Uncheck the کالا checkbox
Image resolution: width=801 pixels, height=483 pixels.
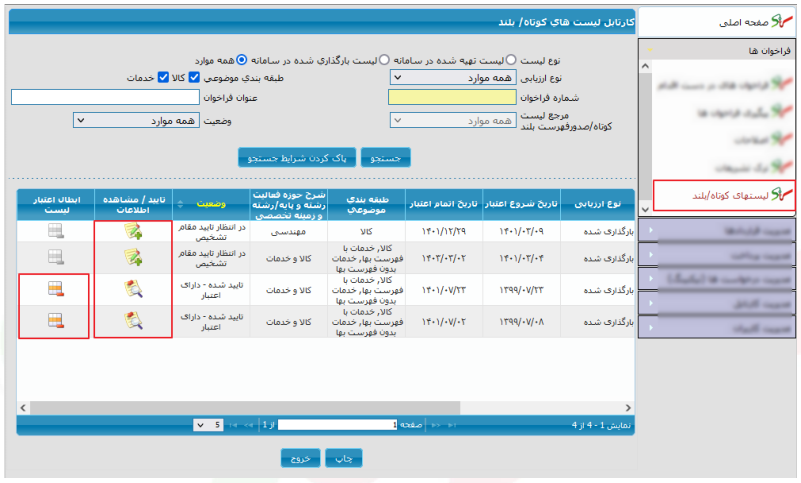194,77
